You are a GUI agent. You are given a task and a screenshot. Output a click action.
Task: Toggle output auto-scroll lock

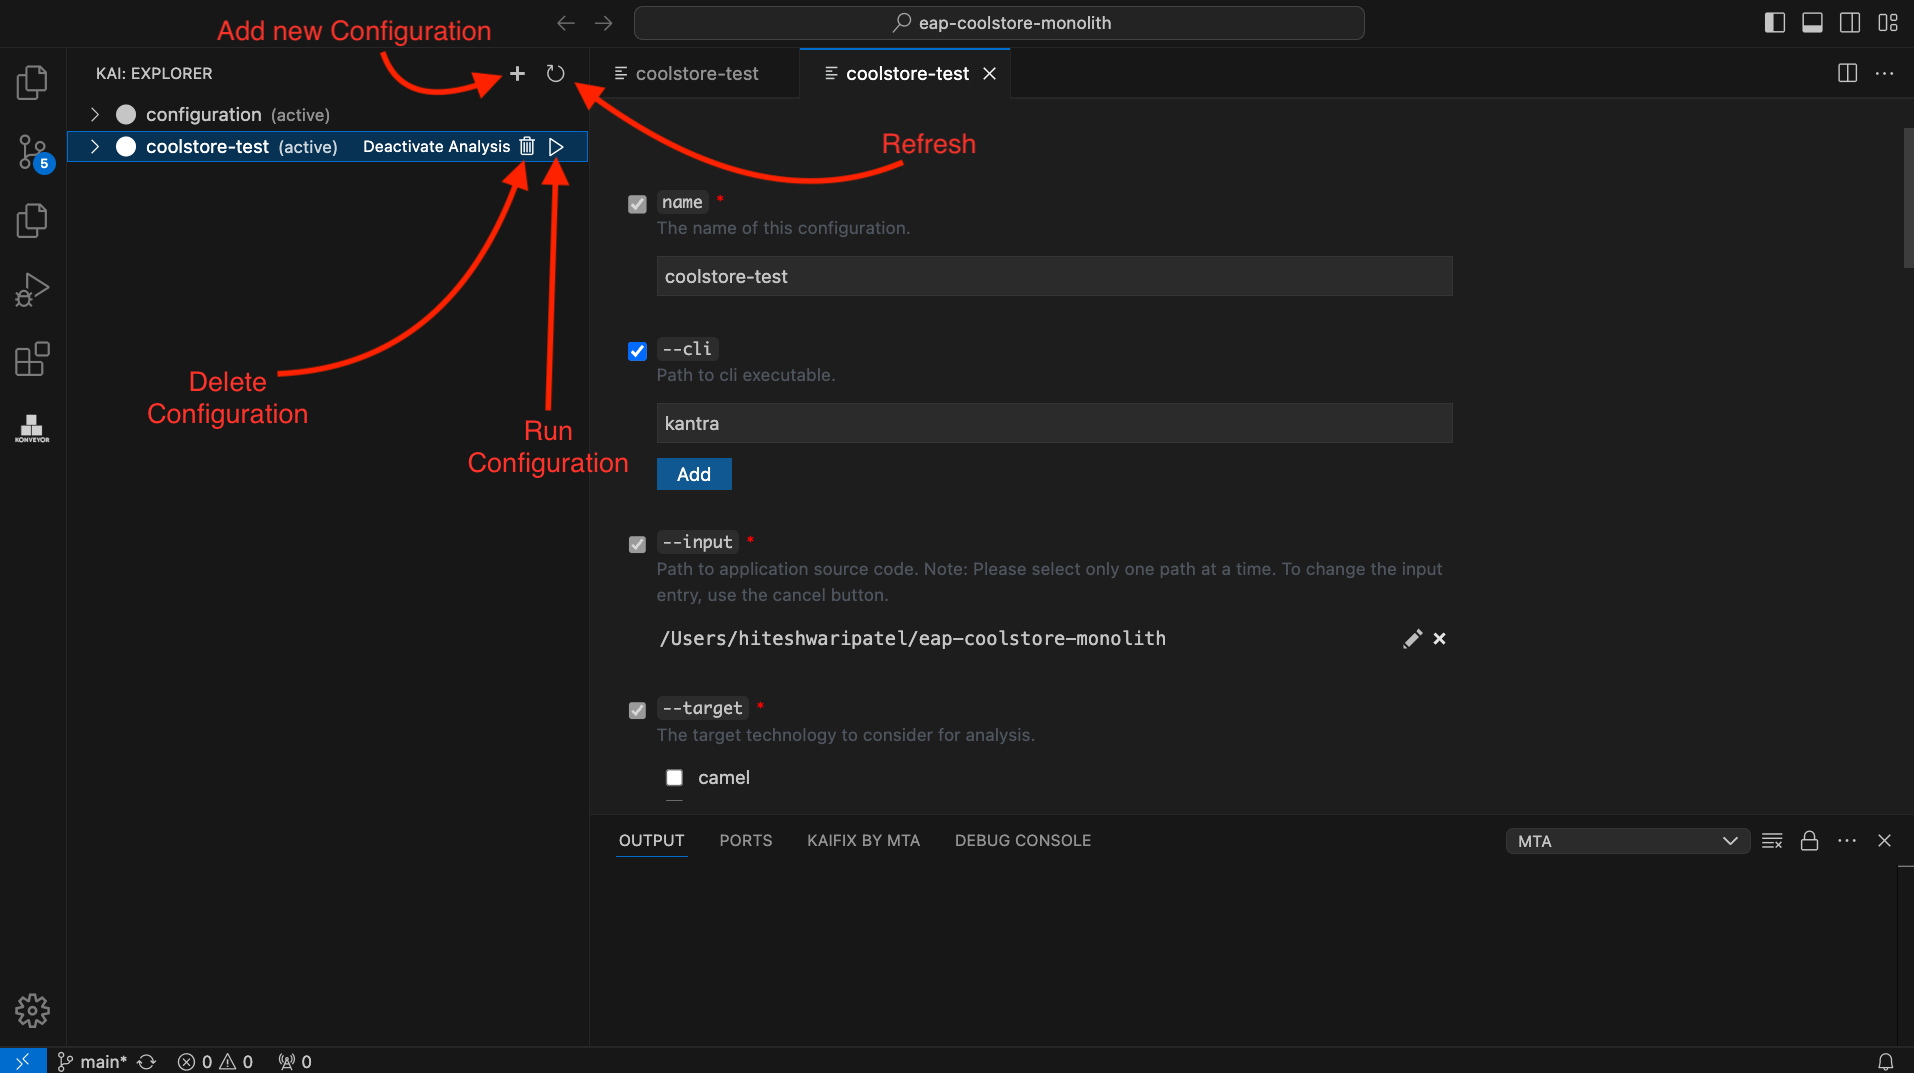[x=1809, y=840]
